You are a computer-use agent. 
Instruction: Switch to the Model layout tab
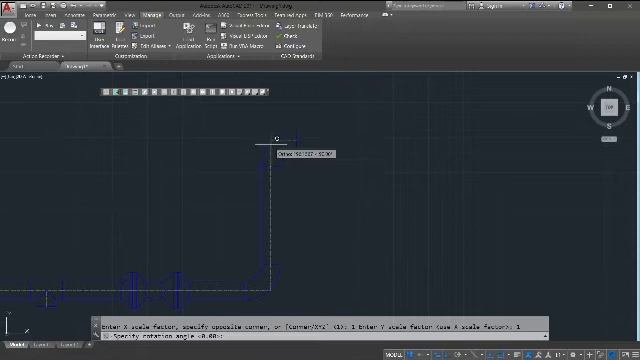click(x=17, y=345)
